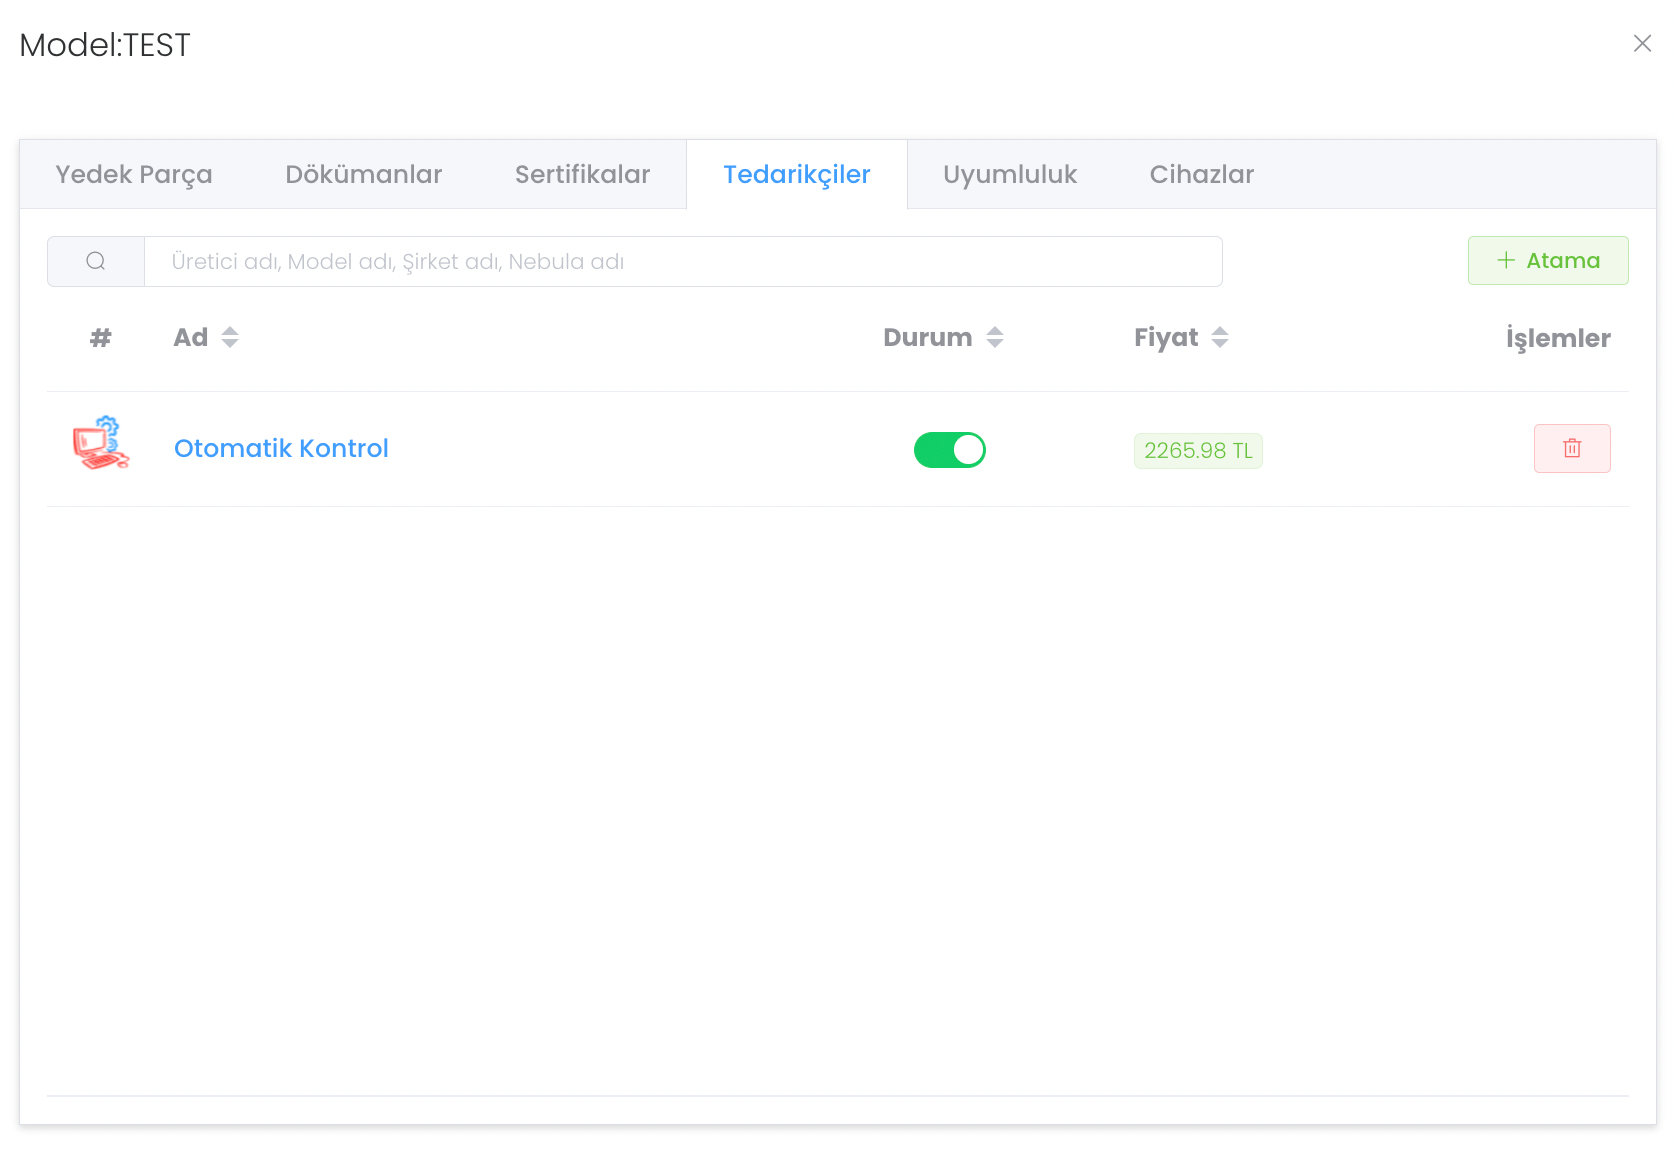Image resolution: width=1674 pixels, height=1160 pixels.
Task: Close the Model:TEST dialog
Action: [1641, 44]
